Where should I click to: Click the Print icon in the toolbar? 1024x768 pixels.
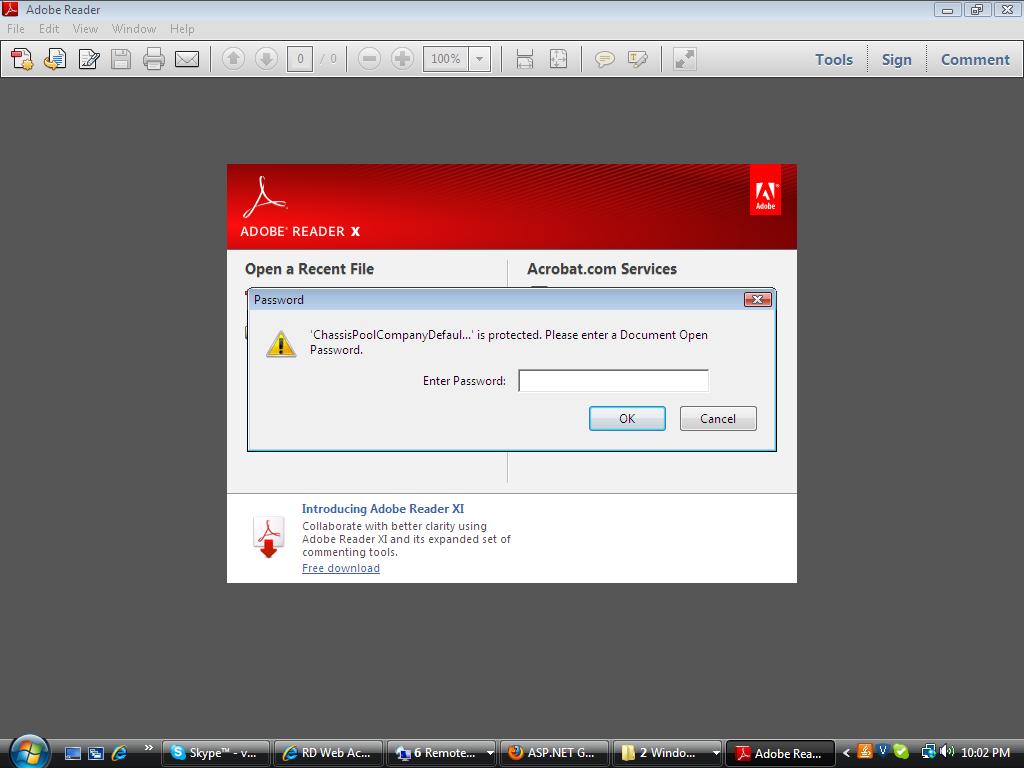click(x=153, y=59)
